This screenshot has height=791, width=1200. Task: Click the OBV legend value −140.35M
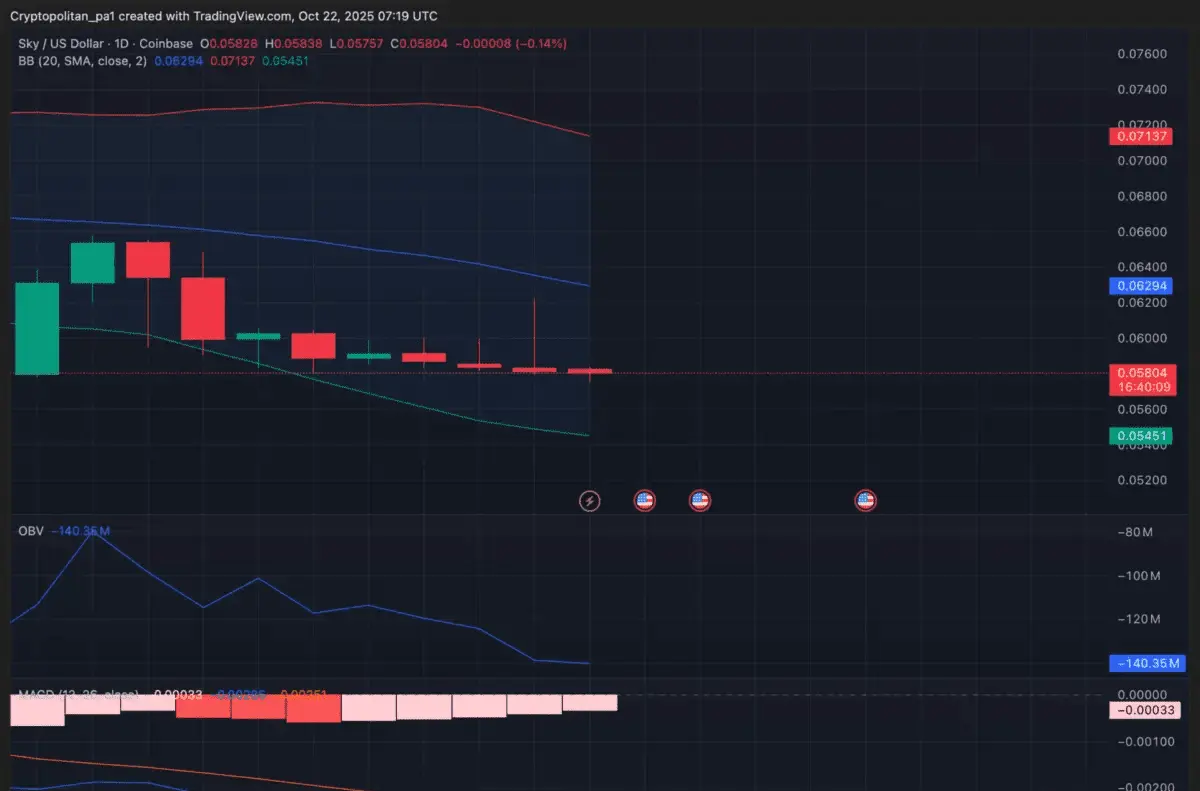tap(81, 531)
